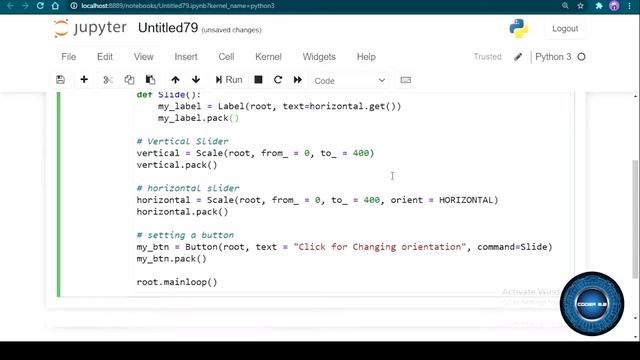Click the Logout button
The image size is (640, 360).
(x=565, y=29)
